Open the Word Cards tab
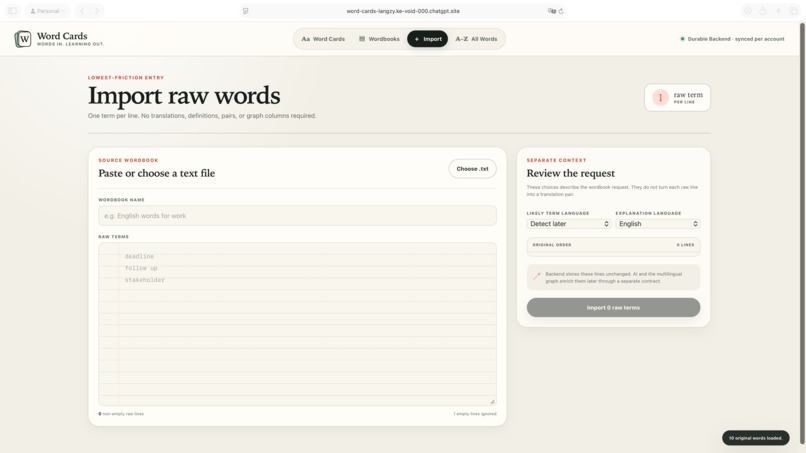Image resolution: width=806 pixels, height=453 pixels. [x=323, y=39]
